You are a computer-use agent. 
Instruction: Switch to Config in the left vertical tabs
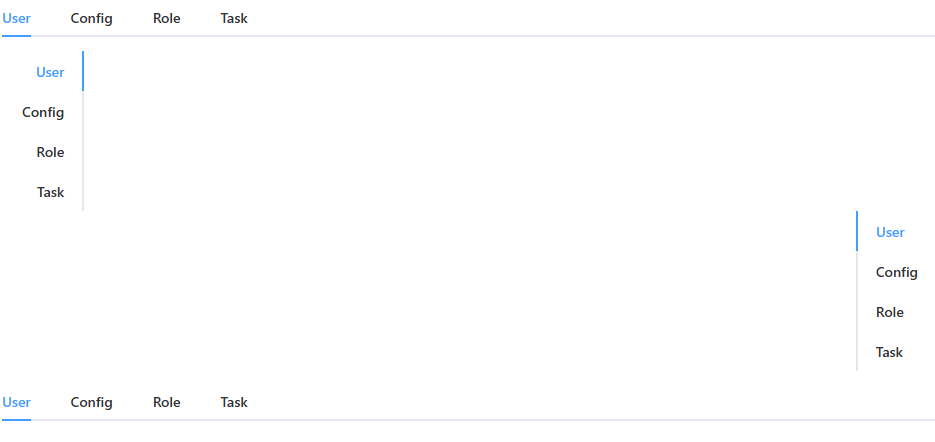43,112
